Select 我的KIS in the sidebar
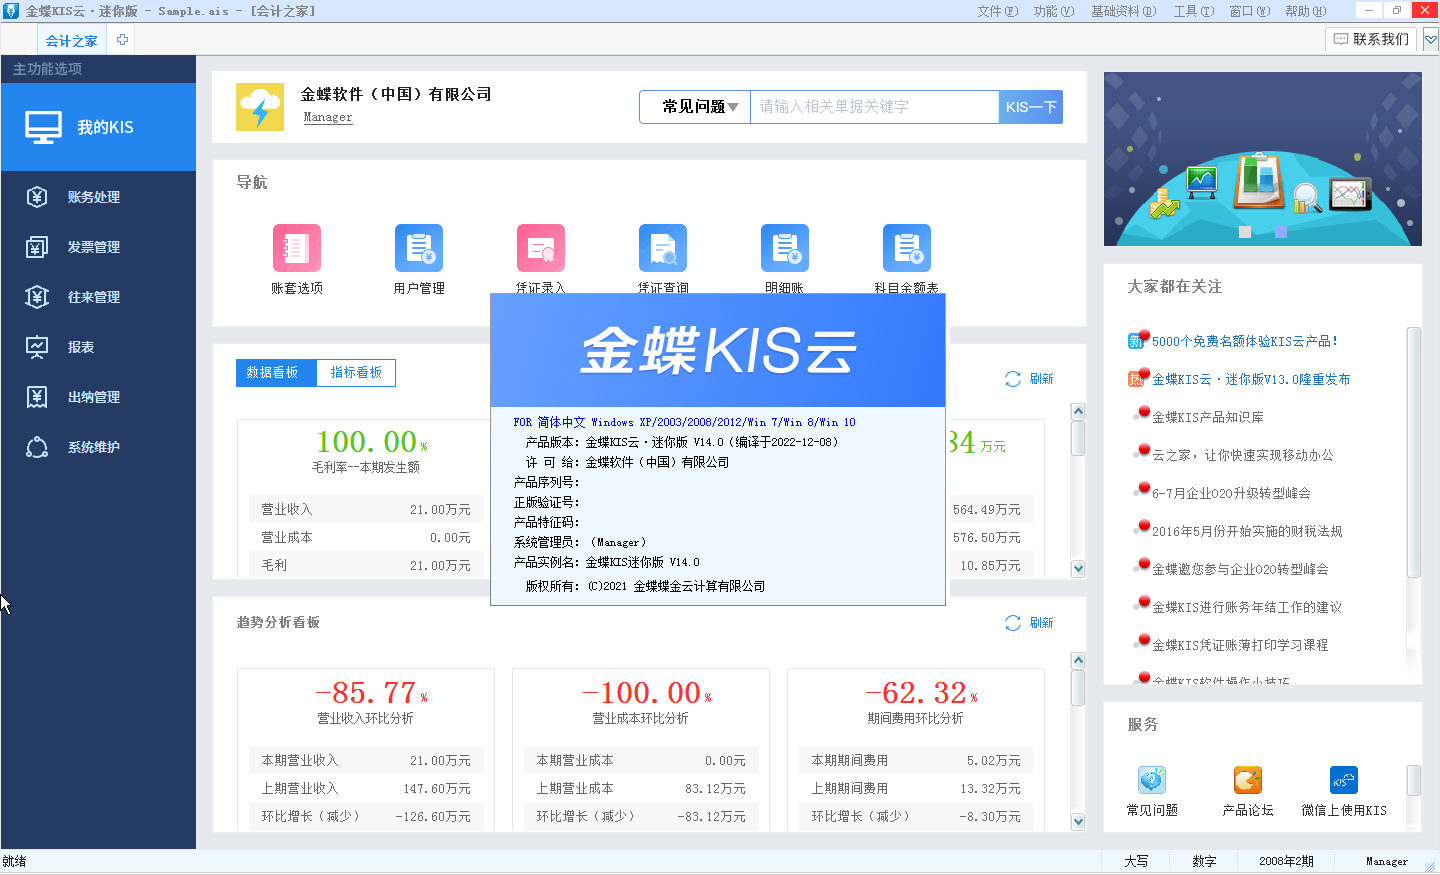The height and width of the screenshot is (875, 1440). [98, 127]
